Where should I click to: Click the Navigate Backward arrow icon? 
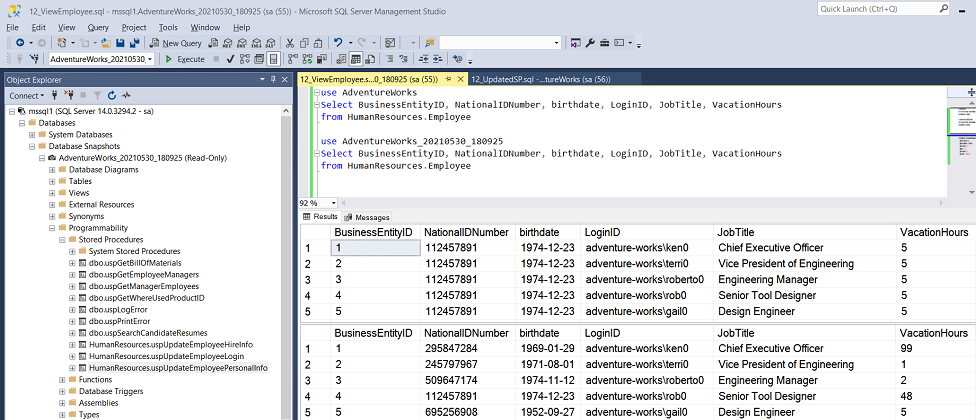20,43
